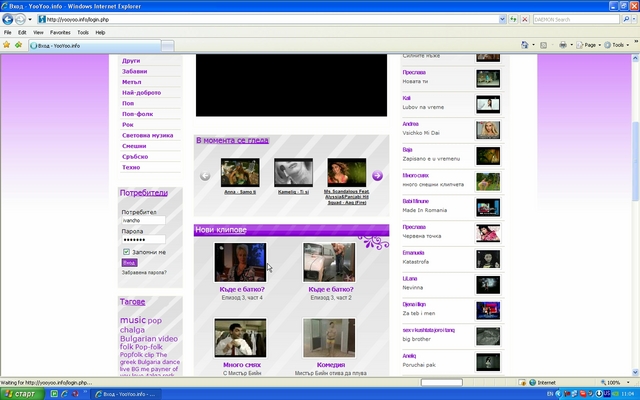Click the старт Start button
This screenshot has width=640, height=400.
(x=22, y=394)
